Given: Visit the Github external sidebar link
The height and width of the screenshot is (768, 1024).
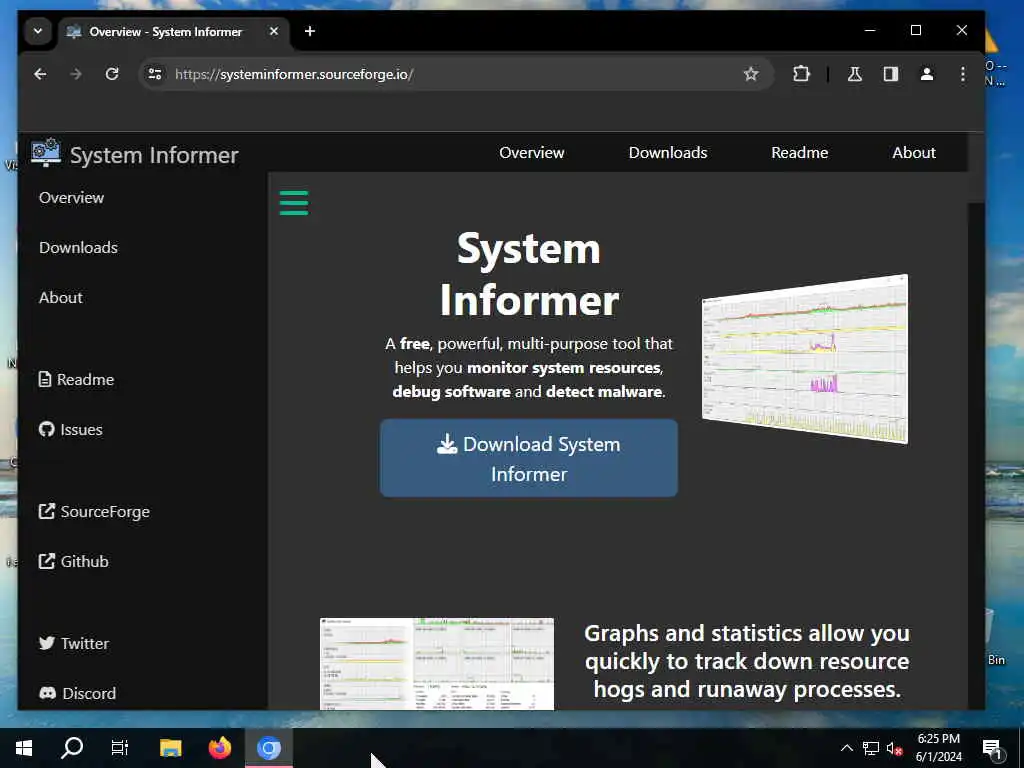Looking at the screenshot, I should pyautogui.click(x=73, y=562).
